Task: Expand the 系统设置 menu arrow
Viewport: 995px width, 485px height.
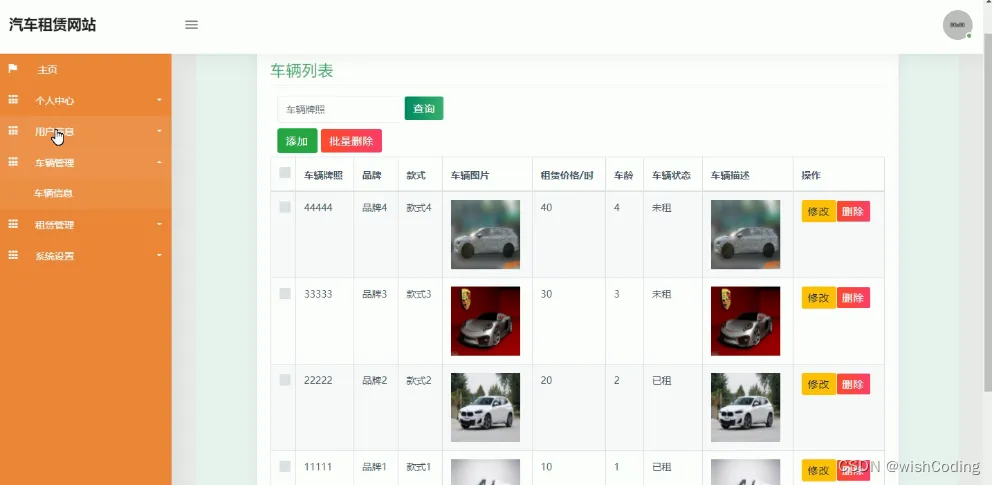Action: tap(159, 255)
